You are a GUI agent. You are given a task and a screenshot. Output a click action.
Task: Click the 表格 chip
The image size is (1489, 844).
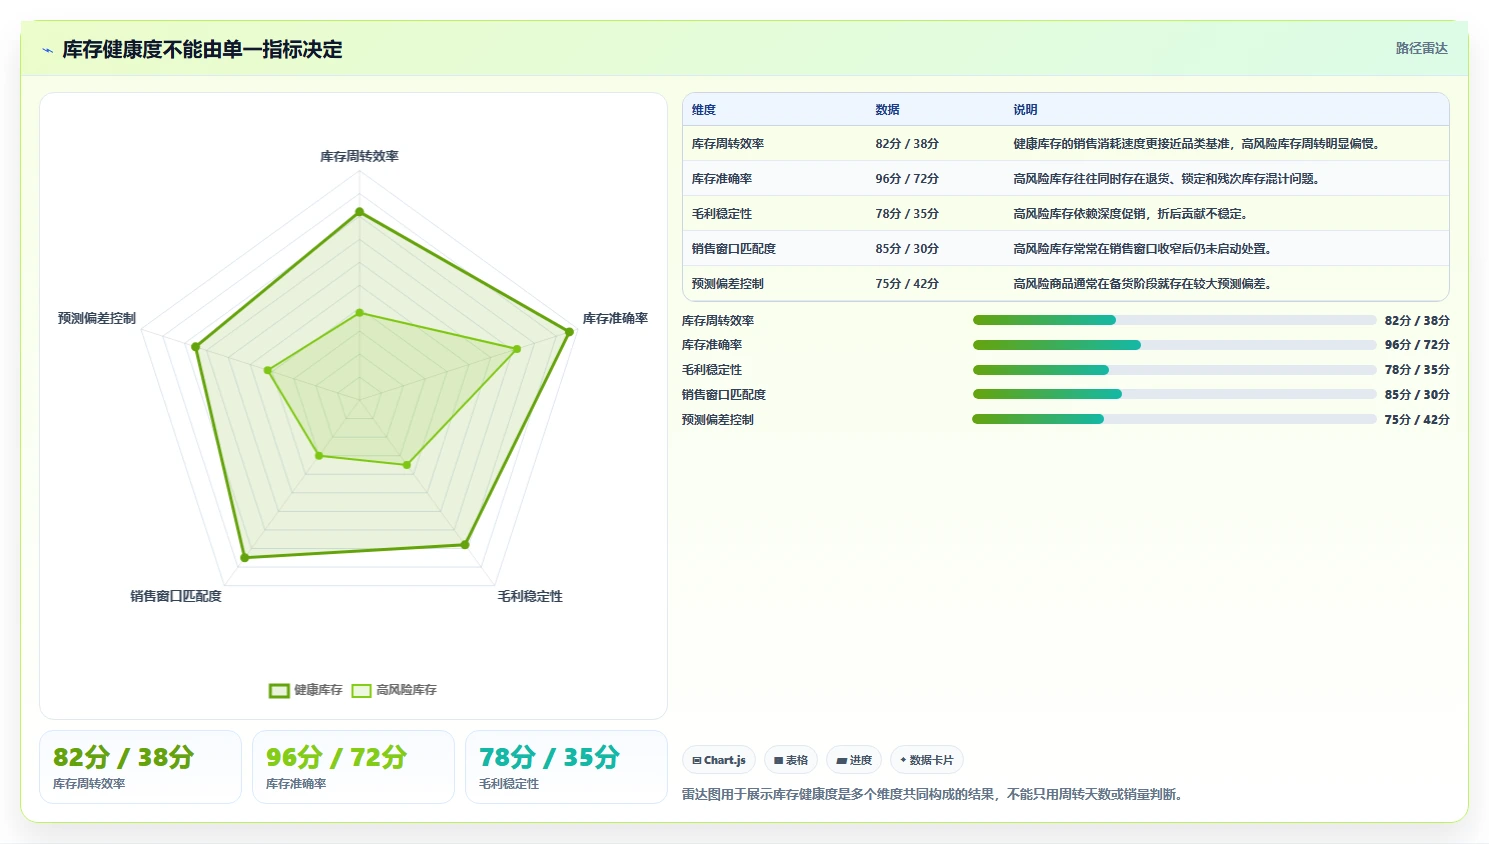click(791, 760)
